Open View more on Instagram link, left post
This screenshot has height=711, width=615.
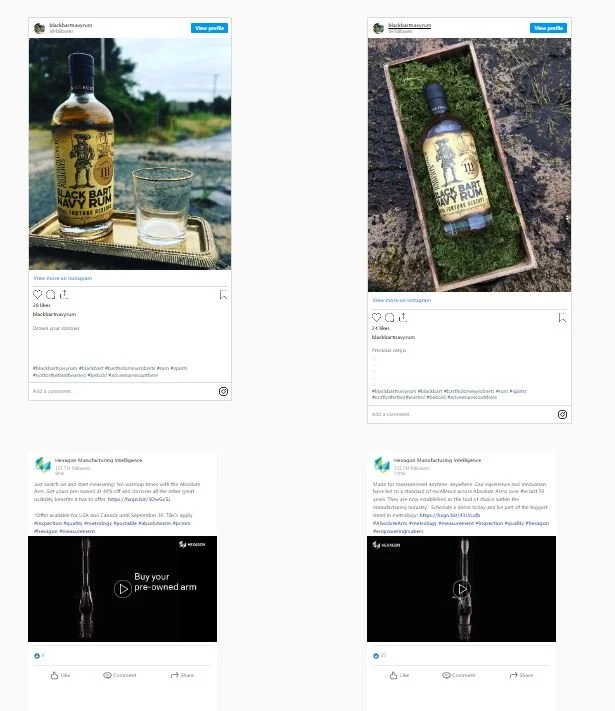point(63,278)
